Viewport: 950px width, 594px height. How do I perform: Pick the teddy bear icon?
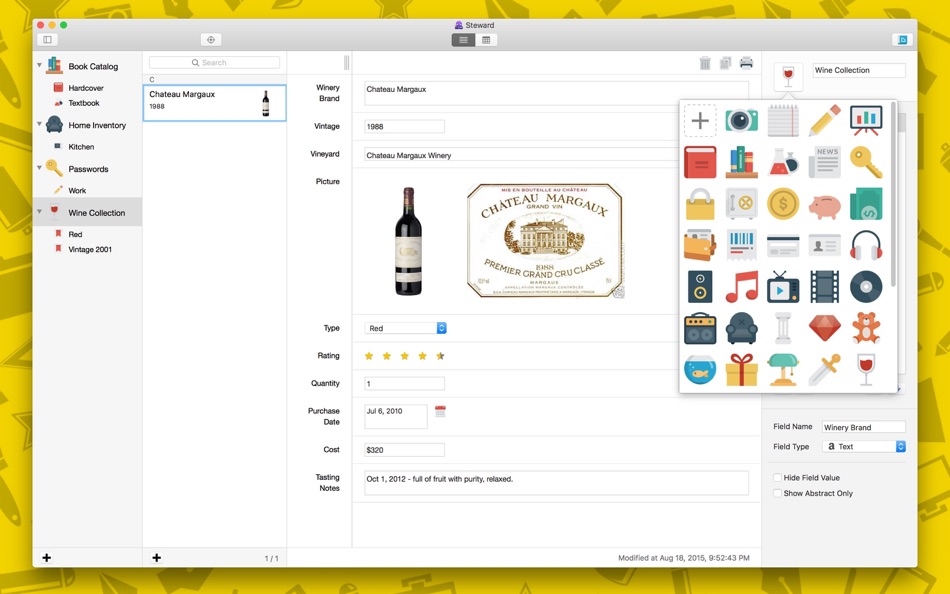click(866, 329)
